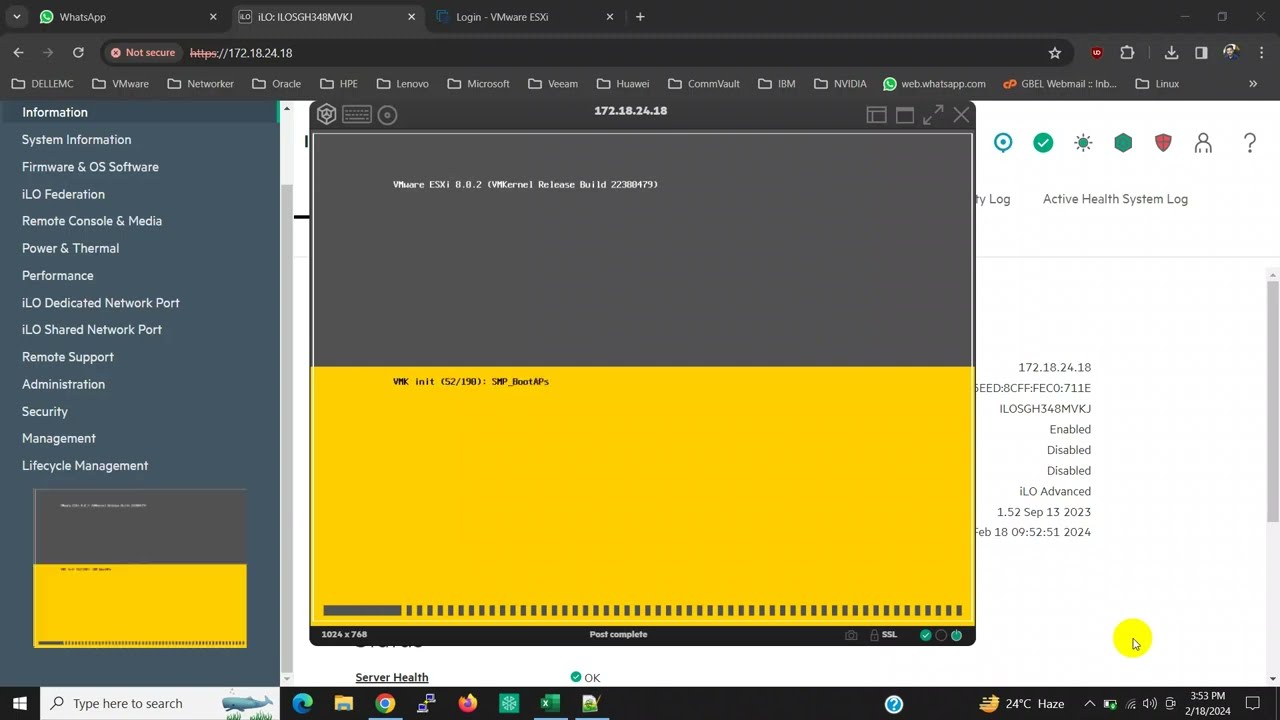This screenshot has width=1280, height=720.
Task: Click the Windows taskbar search box
Action: (160, 703)
